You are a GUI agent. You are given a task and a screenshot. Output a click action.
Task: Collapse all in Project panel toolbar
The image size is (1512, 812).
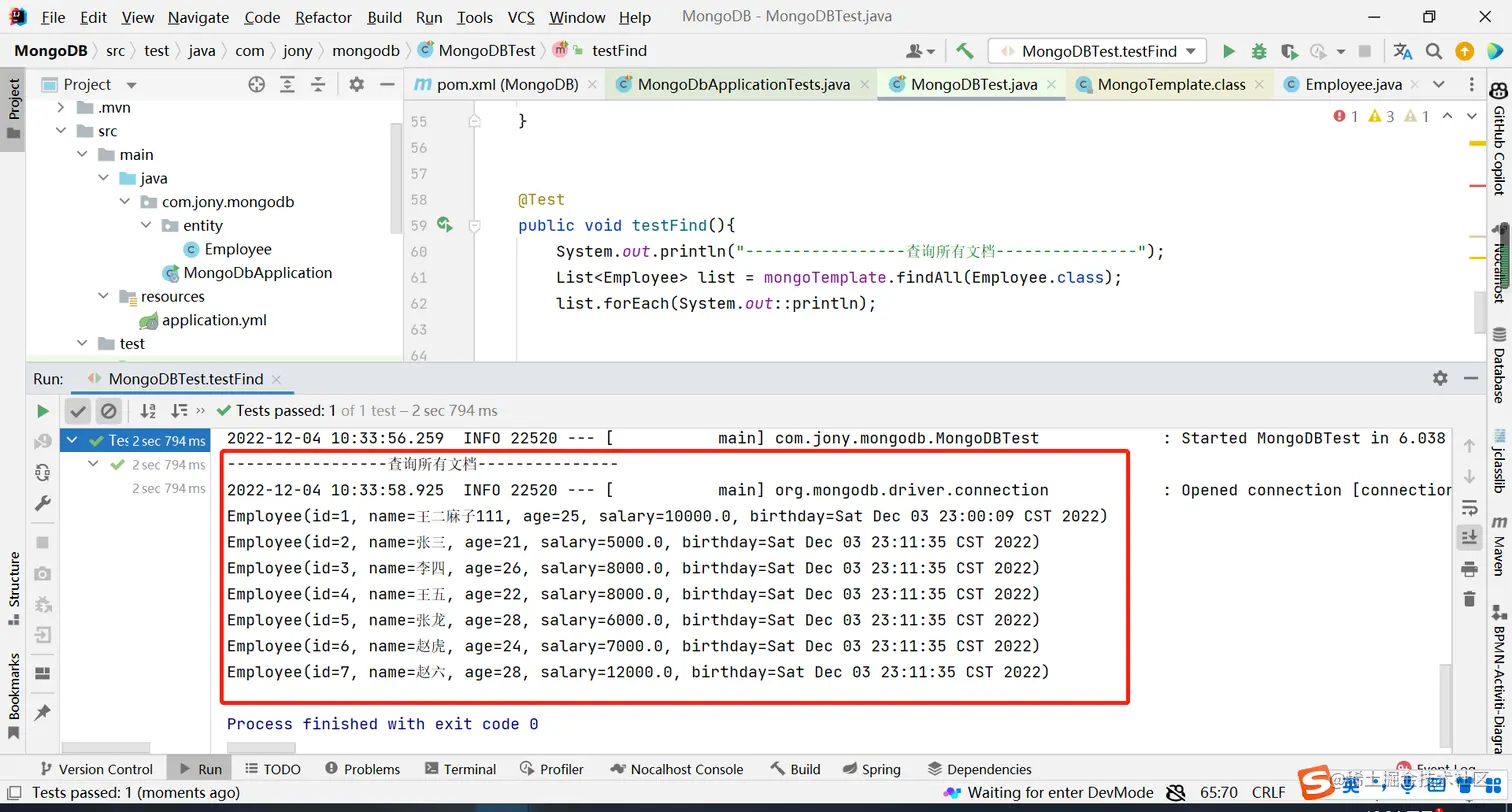(x=318, y=85)
